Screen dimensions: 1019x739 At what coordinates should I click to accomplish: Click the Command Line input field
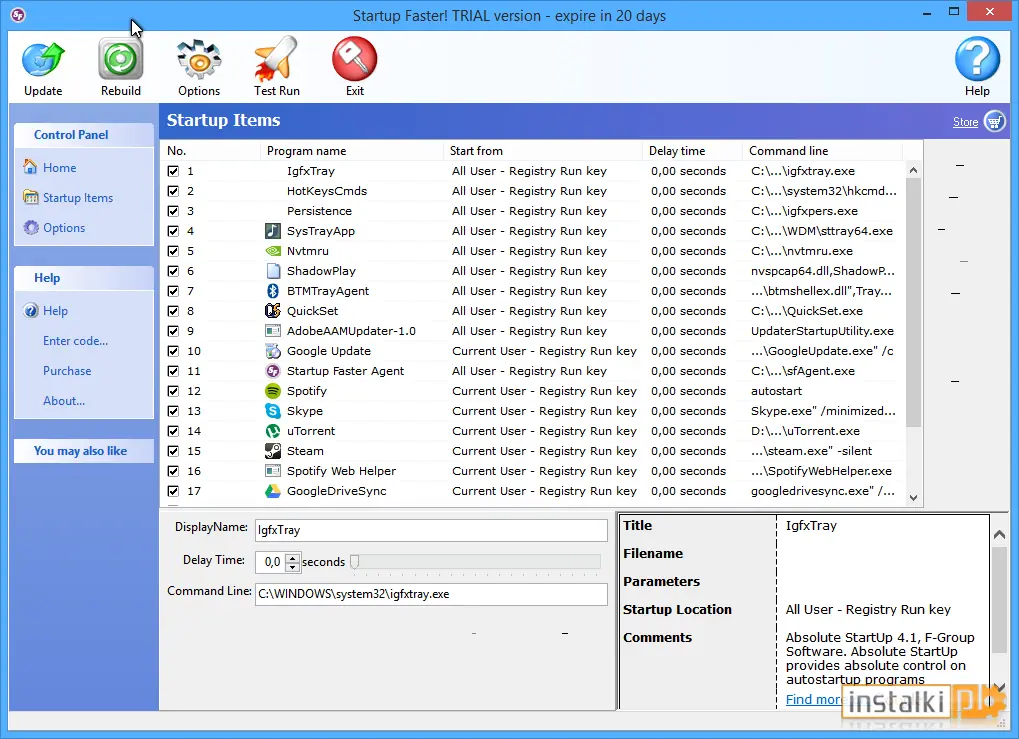coord(432,594)
